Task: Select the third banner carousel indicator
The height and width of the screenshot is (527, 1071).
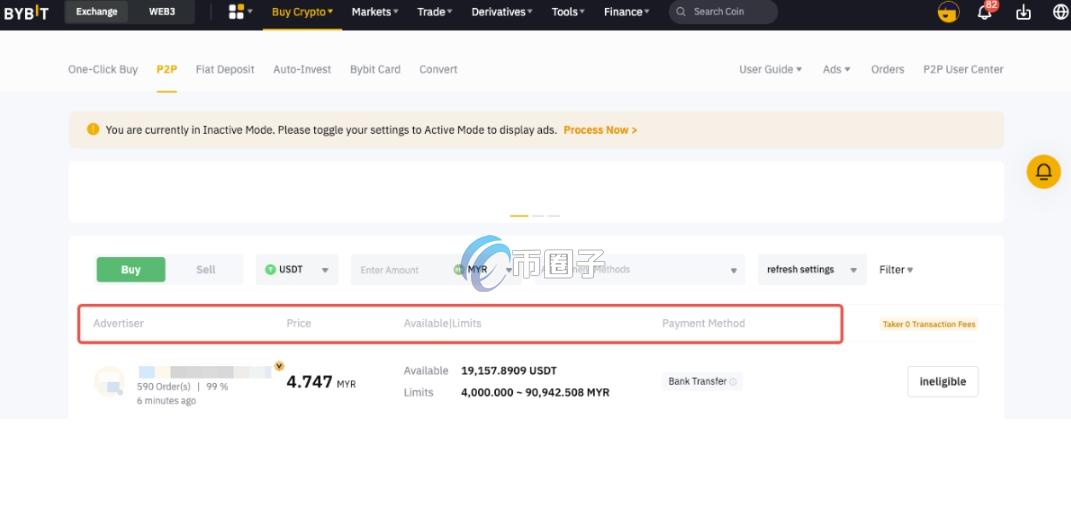Action: [554, 216]
